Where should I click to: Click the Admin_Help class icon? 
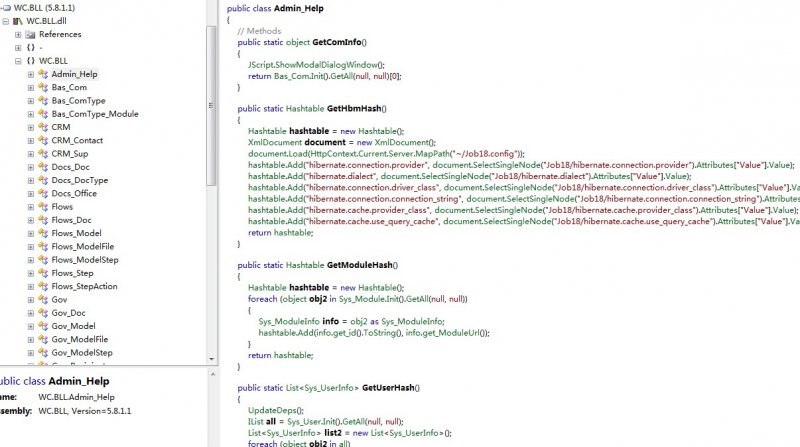(43, 74)
